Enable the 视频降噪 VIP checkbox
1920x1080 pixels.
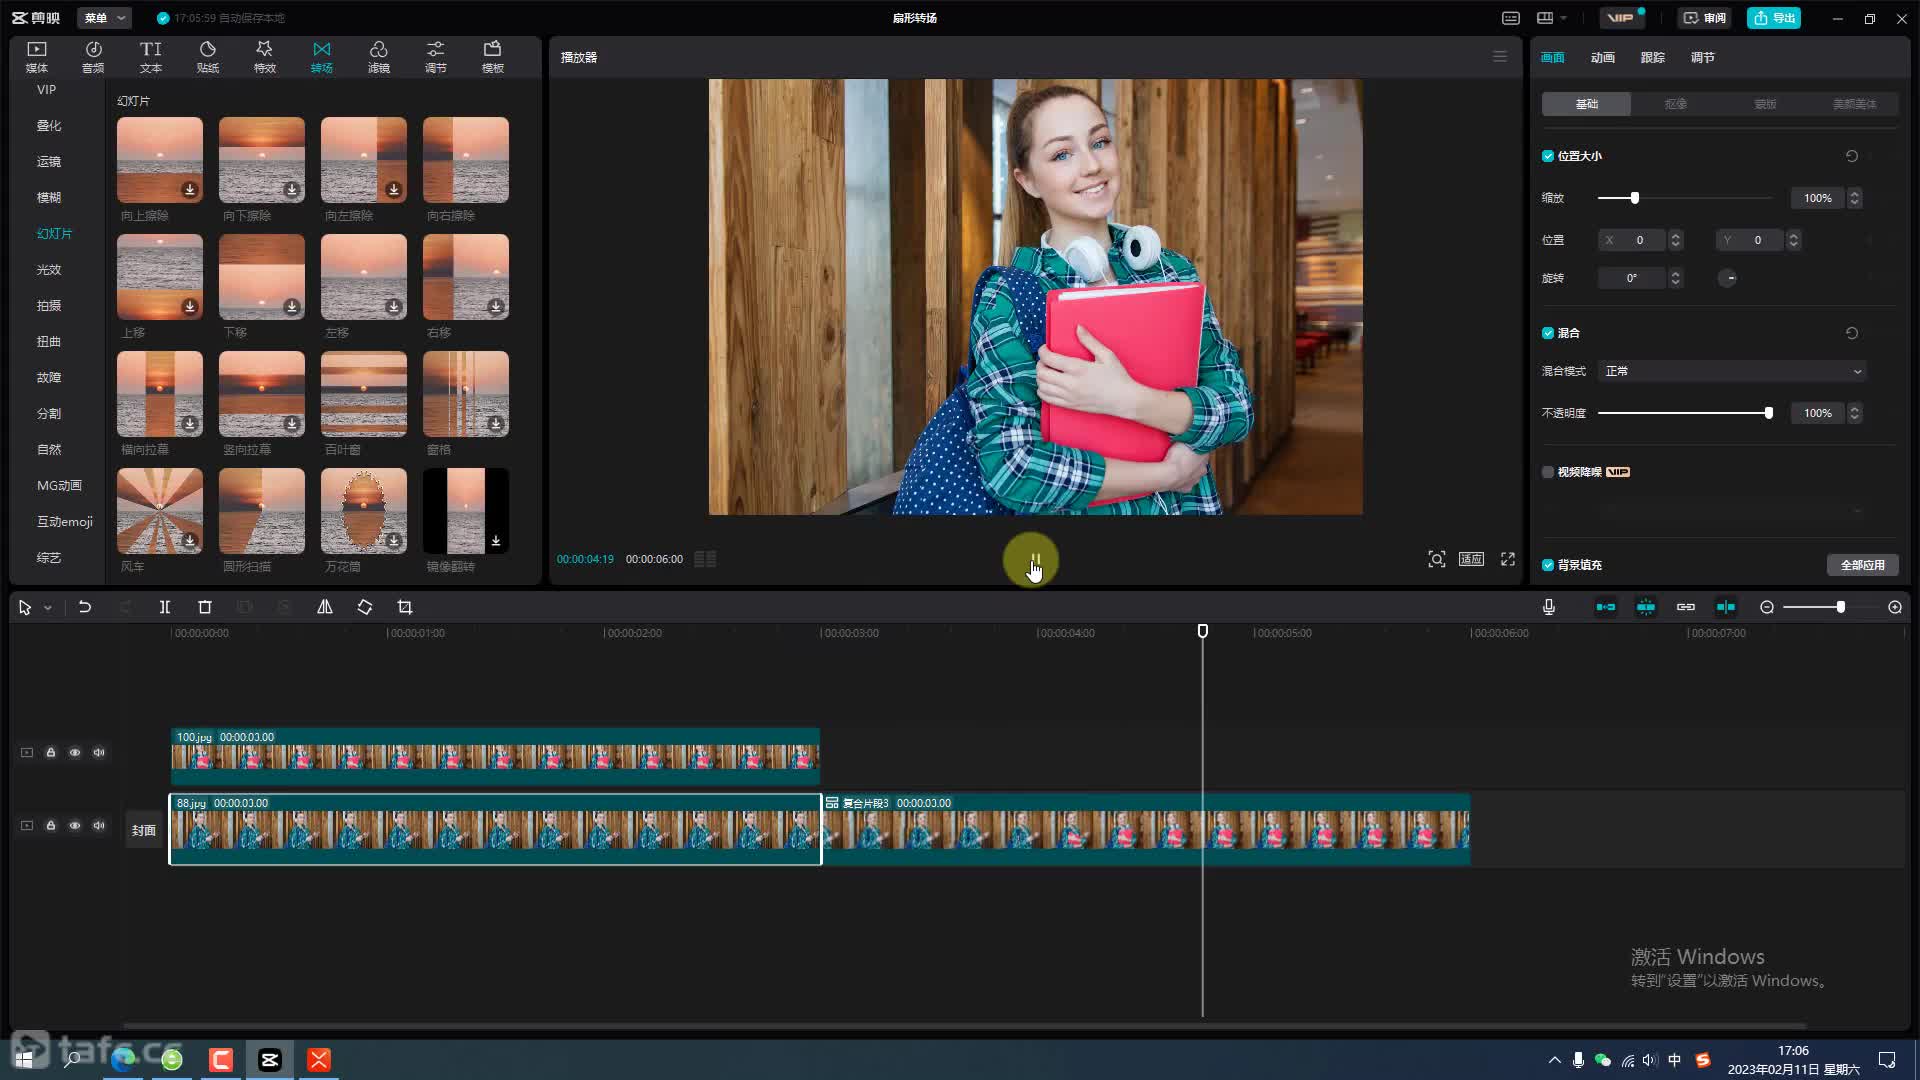click(1548, 472)
